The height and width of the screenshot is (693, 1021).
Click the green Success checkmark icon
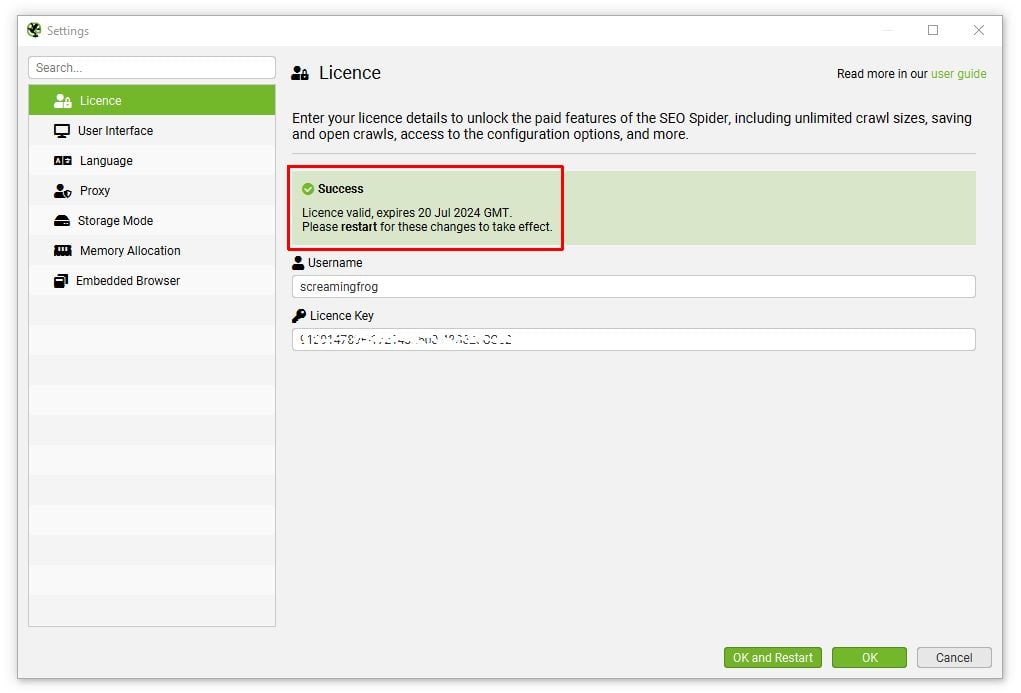308,188
